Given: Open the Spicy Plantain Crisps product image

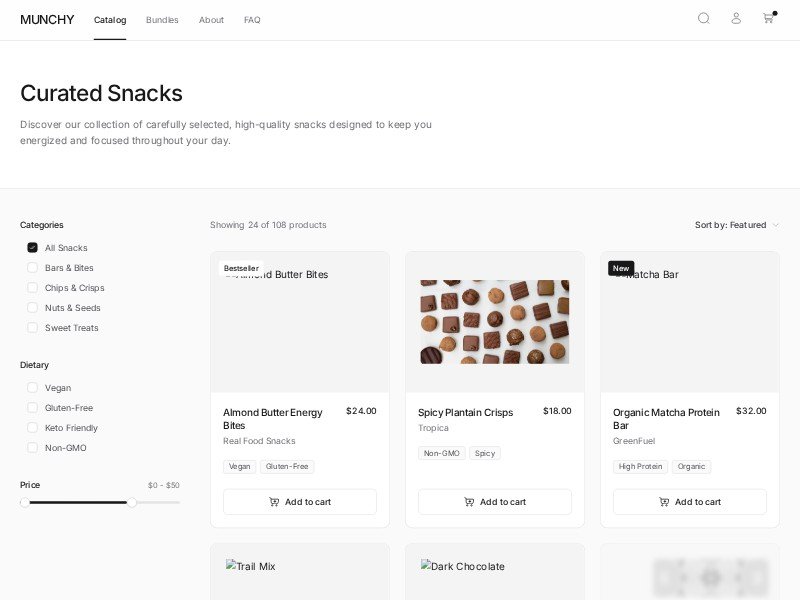Looking at the screenshot, I should 495,321.
